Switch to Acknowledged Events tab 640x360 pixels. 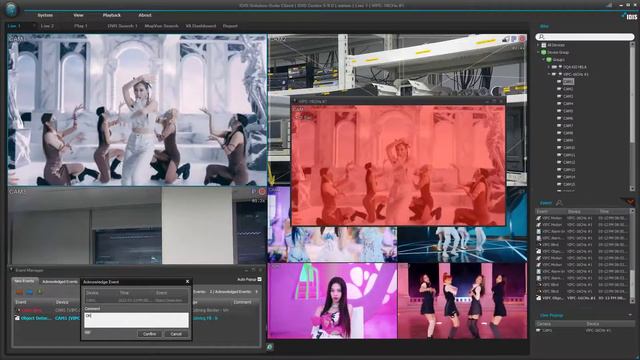pos(60,282)
